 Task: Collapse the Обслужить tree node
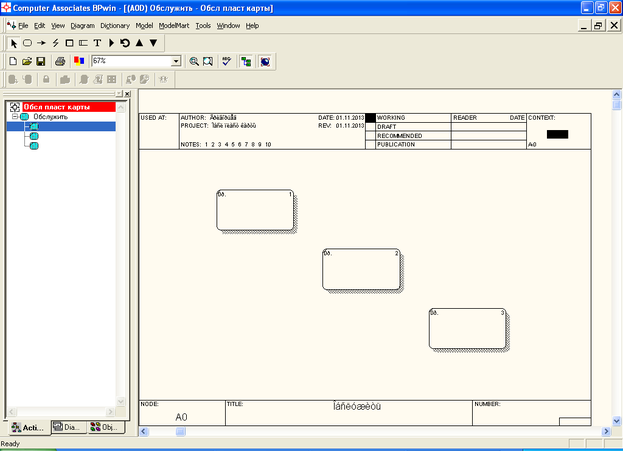[x=15, y=116]
